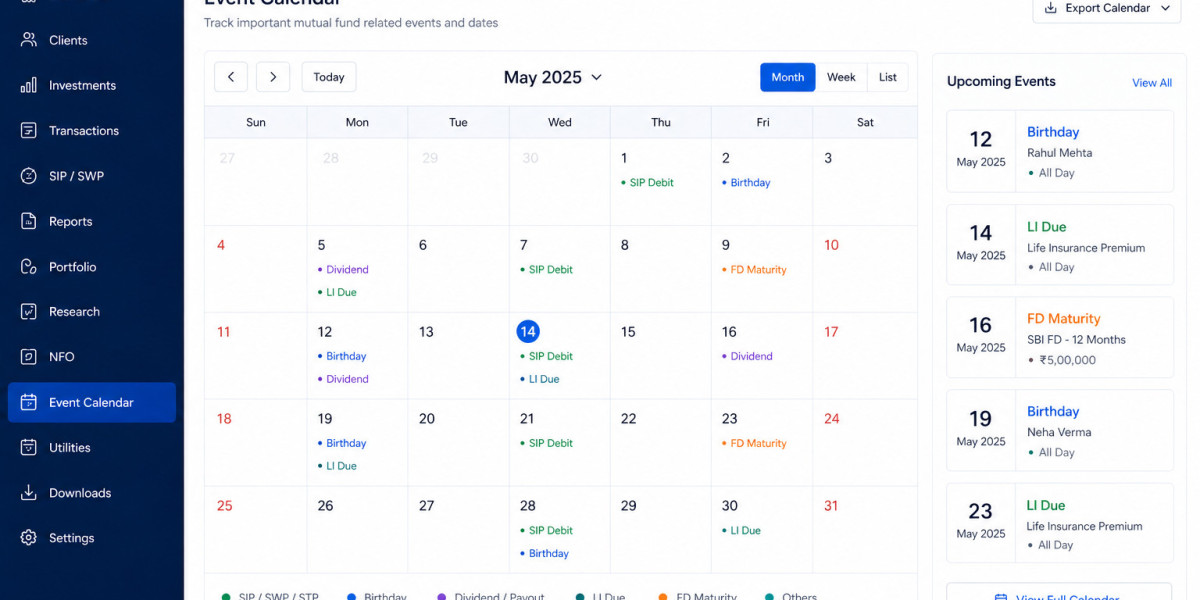Screen dimensions: 1200x600
Task: Select the Month view toggle
Action: 788,77
